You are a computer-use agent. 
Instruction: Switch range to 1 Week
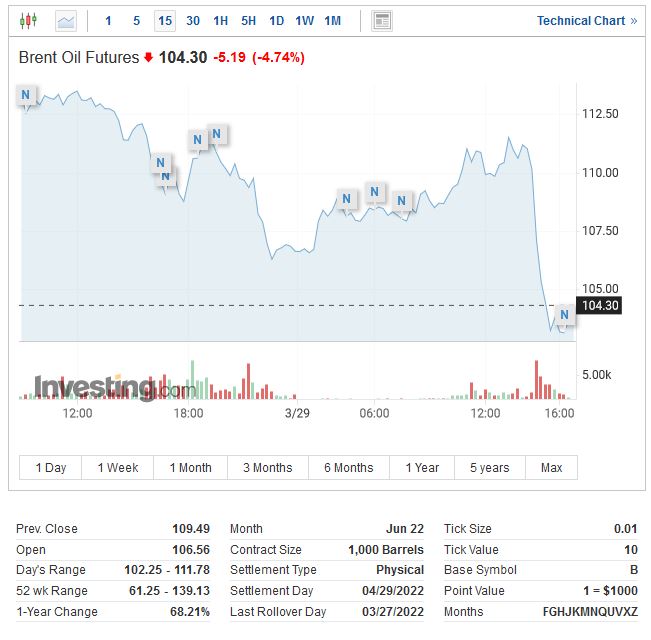[118, 467]
